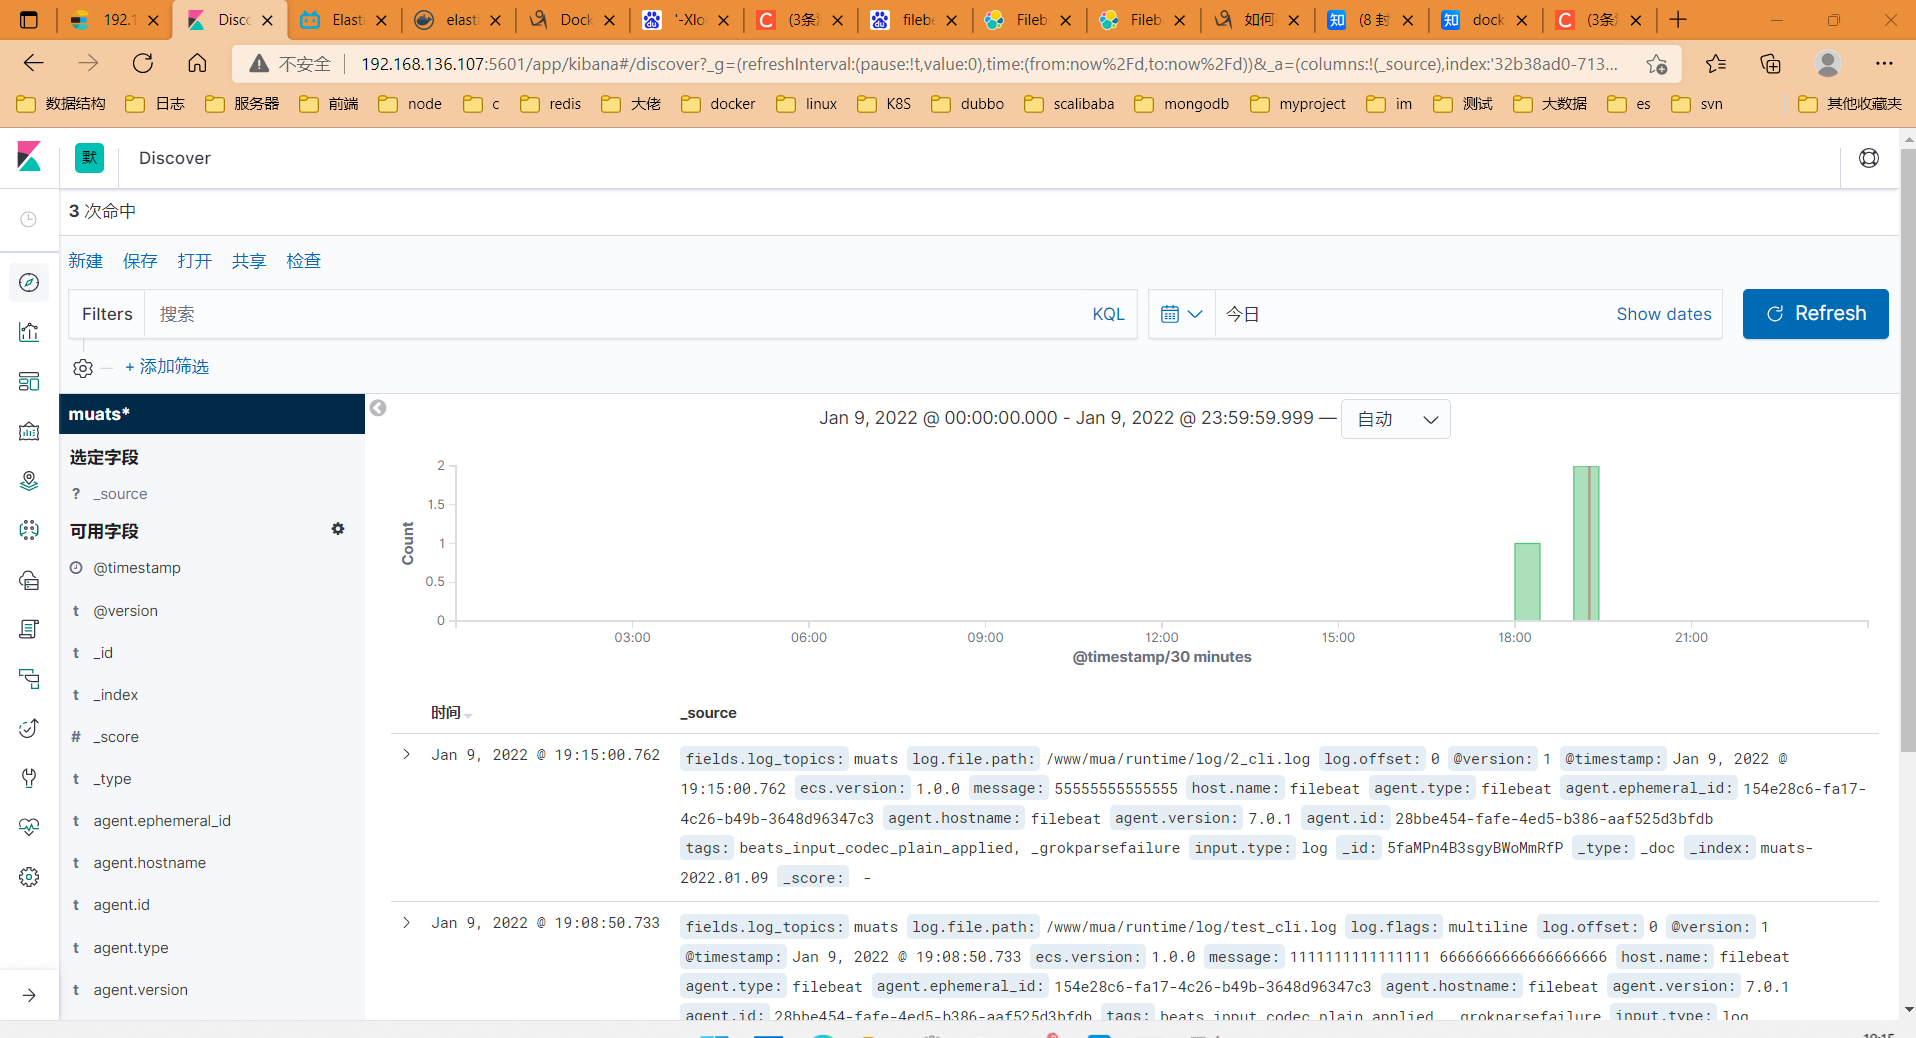The width and height of the screenshot is (1916, 1038).
Task: Open the Maps icon in sidebar
Action: click(29, 481)
